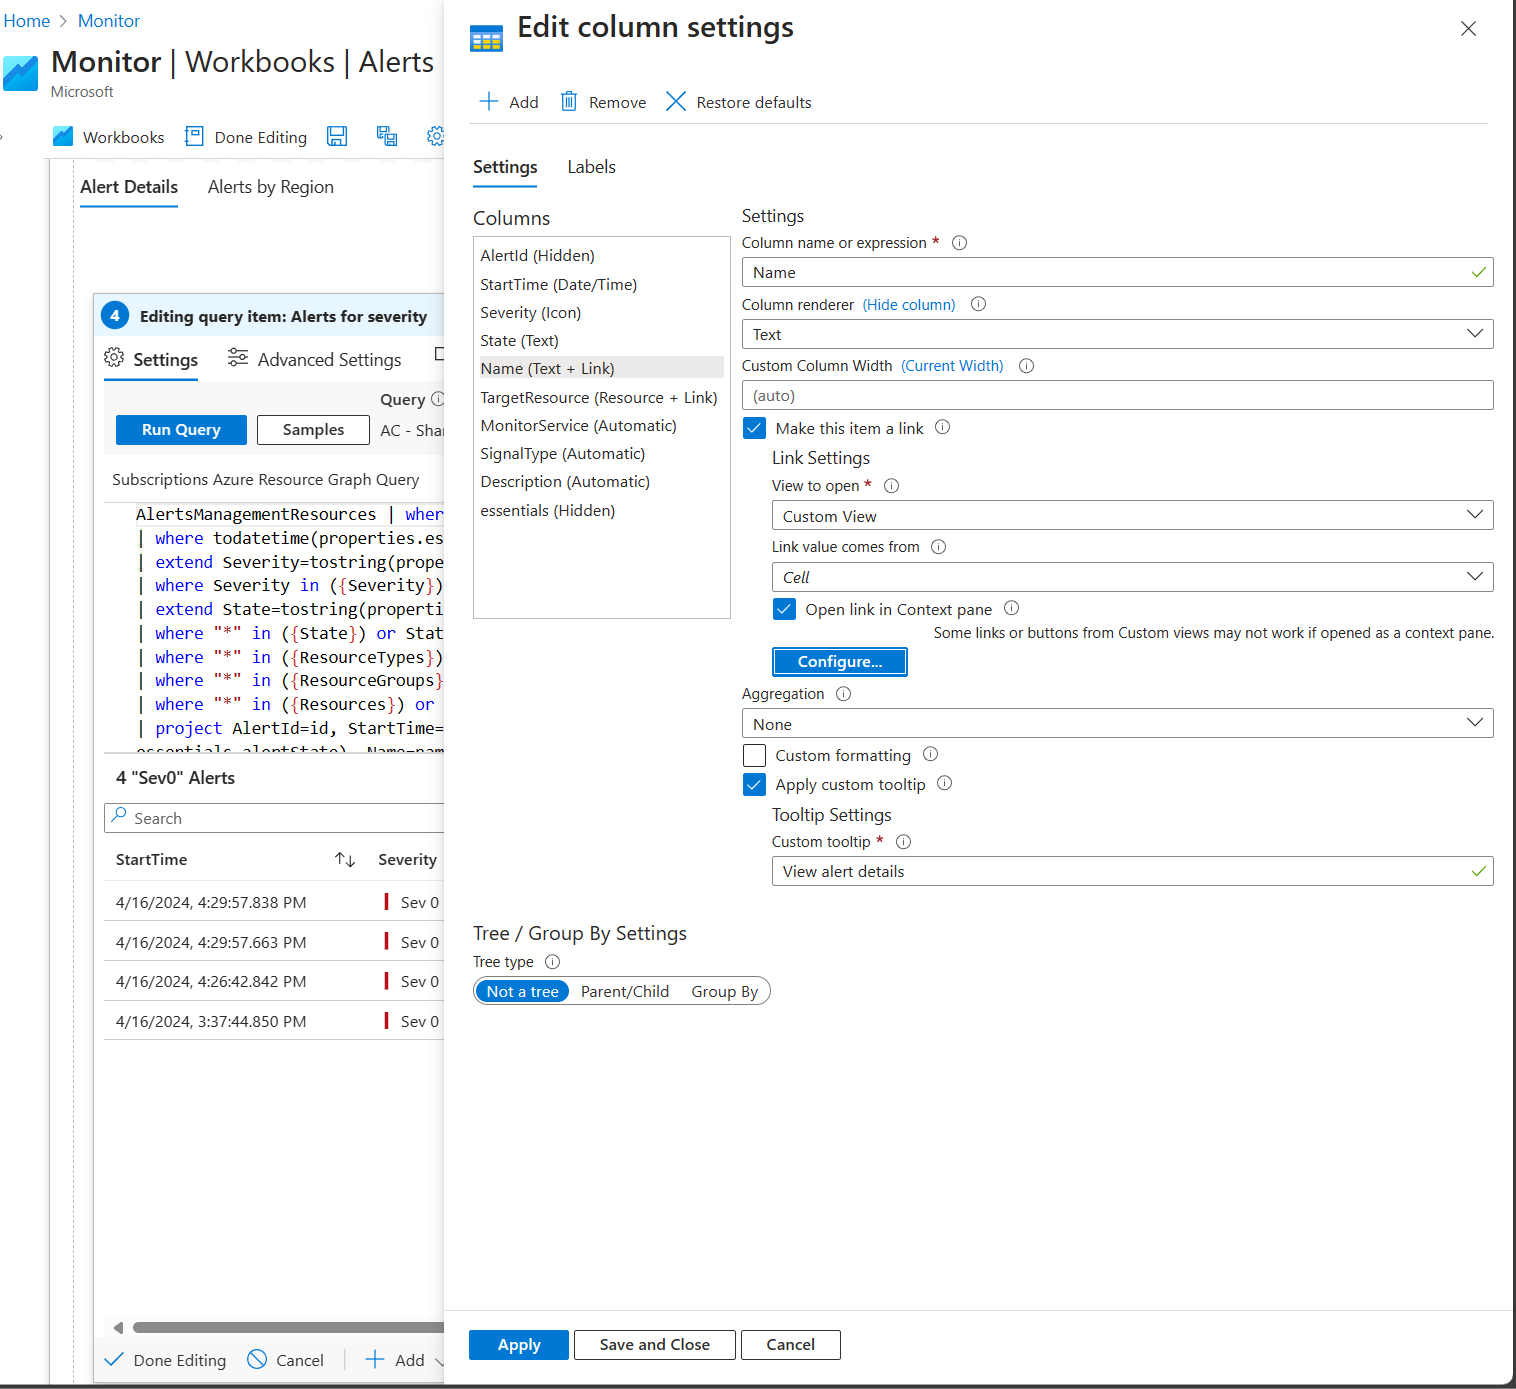The height and width of the screenshot is (1389, 1516).
Task: Click the info icon beside Aggregation
Action: [843, 694]
